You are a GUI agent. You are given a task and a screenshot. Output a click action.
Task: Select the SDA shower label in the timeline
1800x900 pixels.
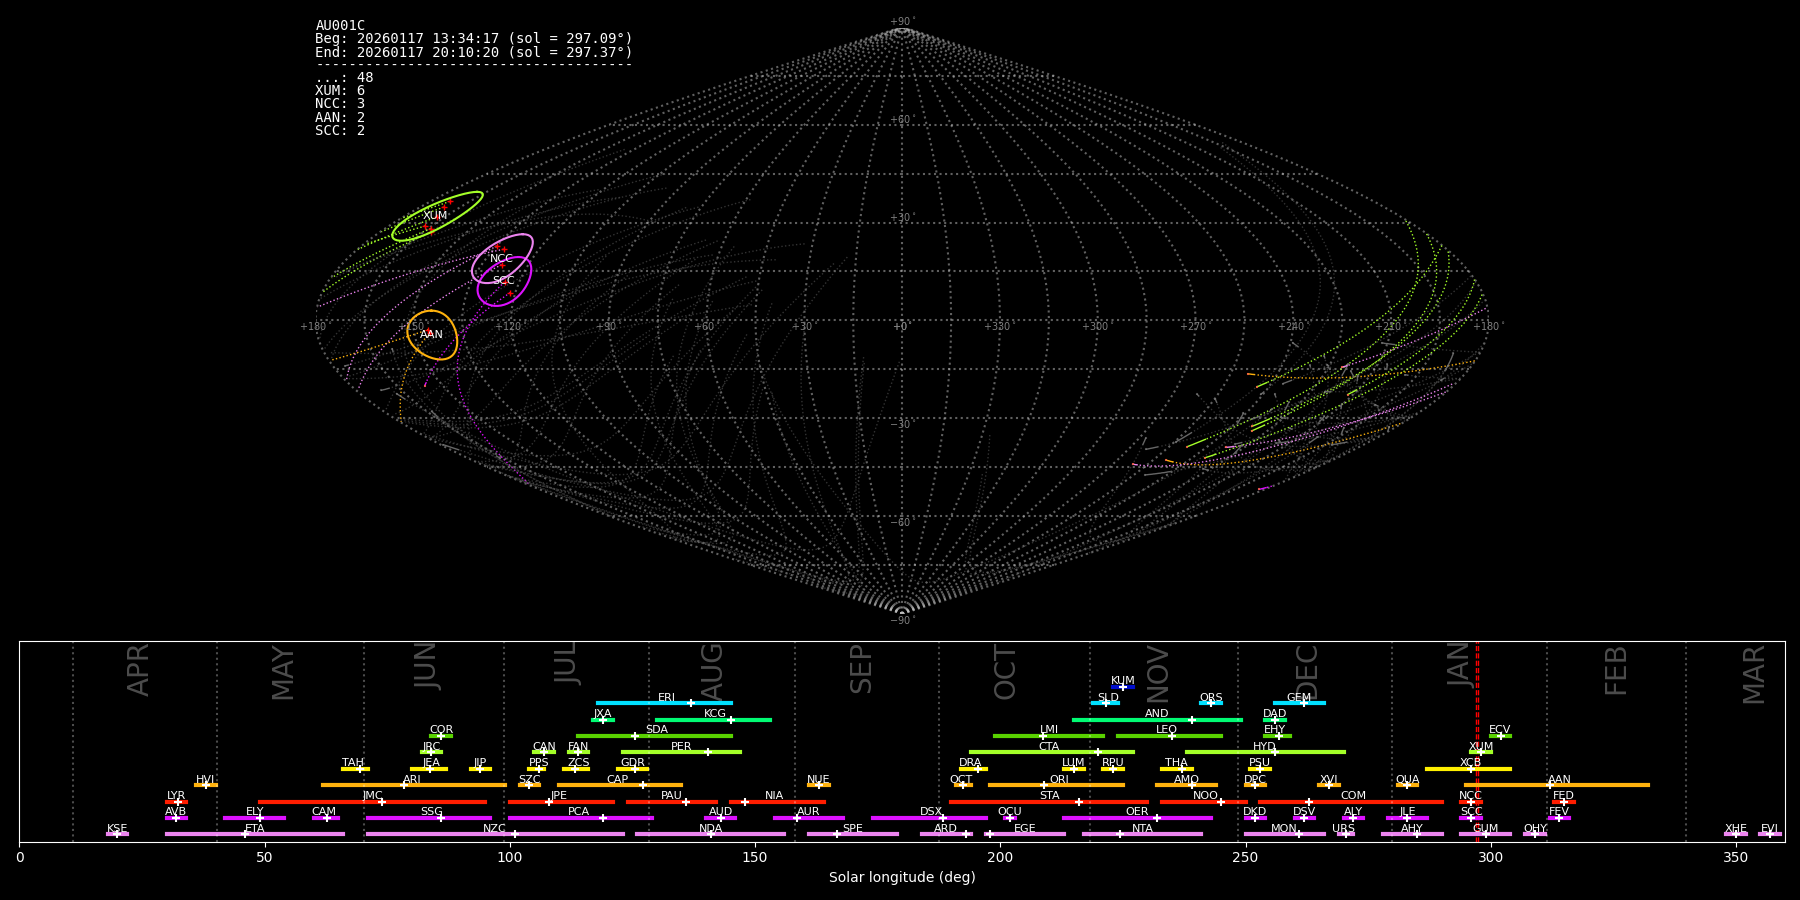[x=657, y=730]
